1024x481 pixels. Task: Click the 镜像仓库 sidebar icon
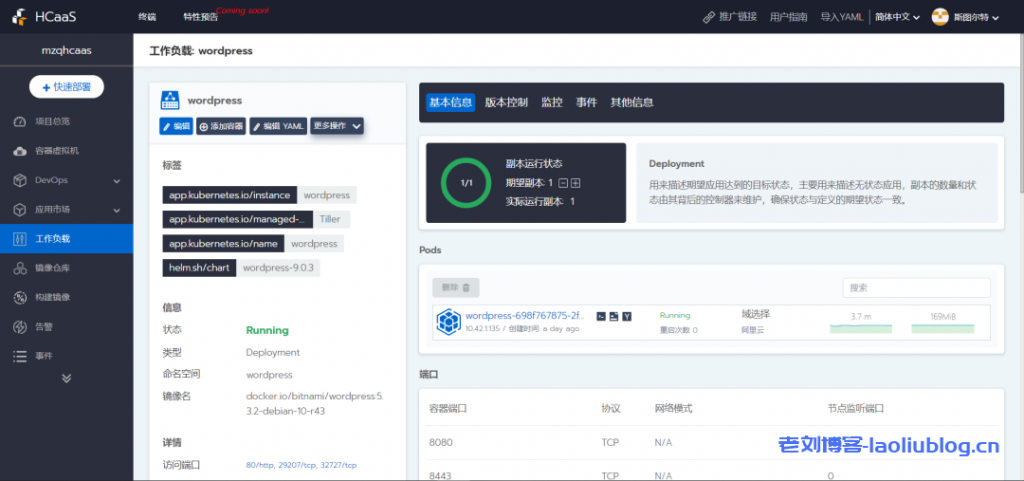tap(19, 268)
